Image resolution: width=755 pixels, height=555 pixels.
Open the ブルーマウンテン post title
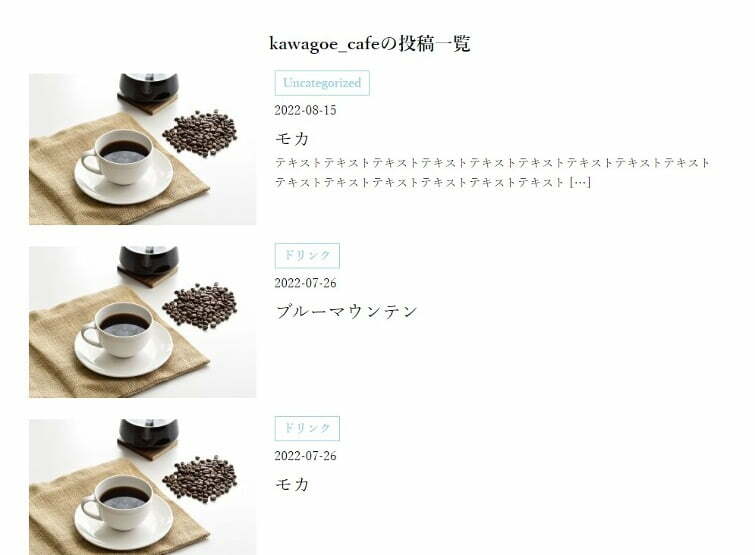[x=346, y=311]
